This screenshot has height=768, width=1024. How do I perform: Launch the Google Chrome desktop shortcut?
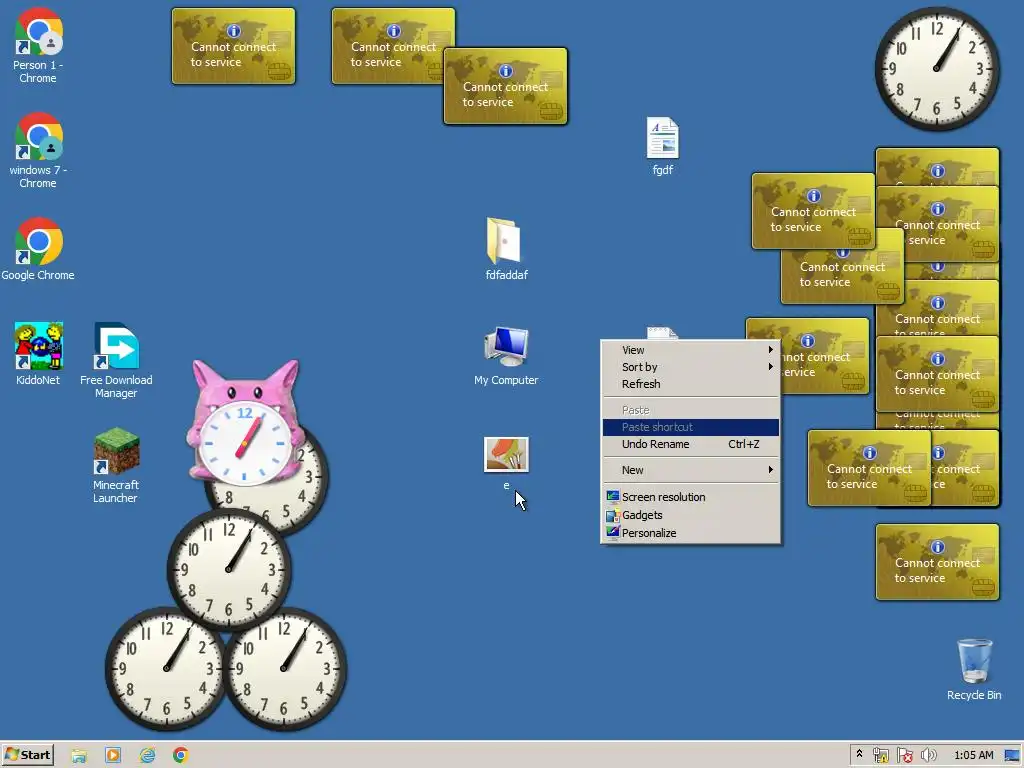pos(38,249)
